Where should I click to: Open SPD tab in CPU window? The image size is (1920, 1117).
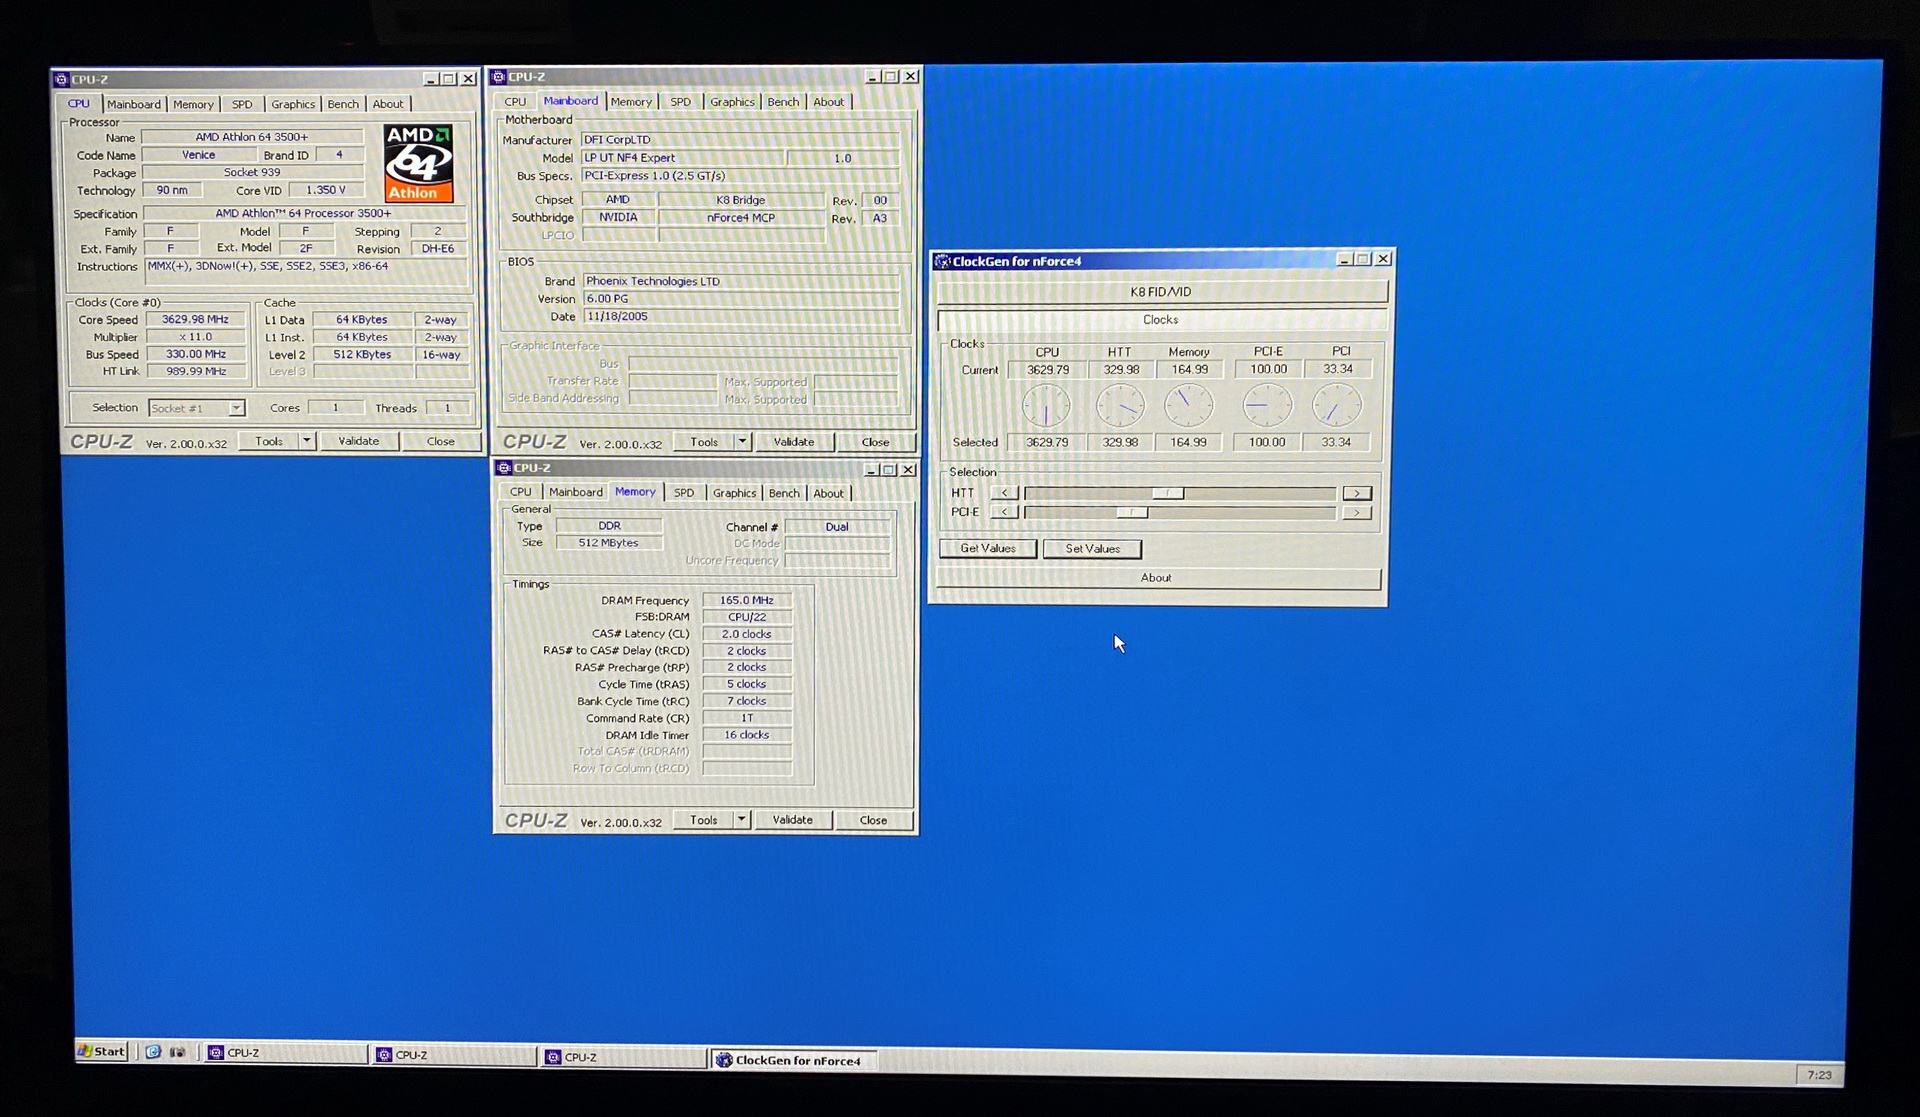(x=242, y=104)
